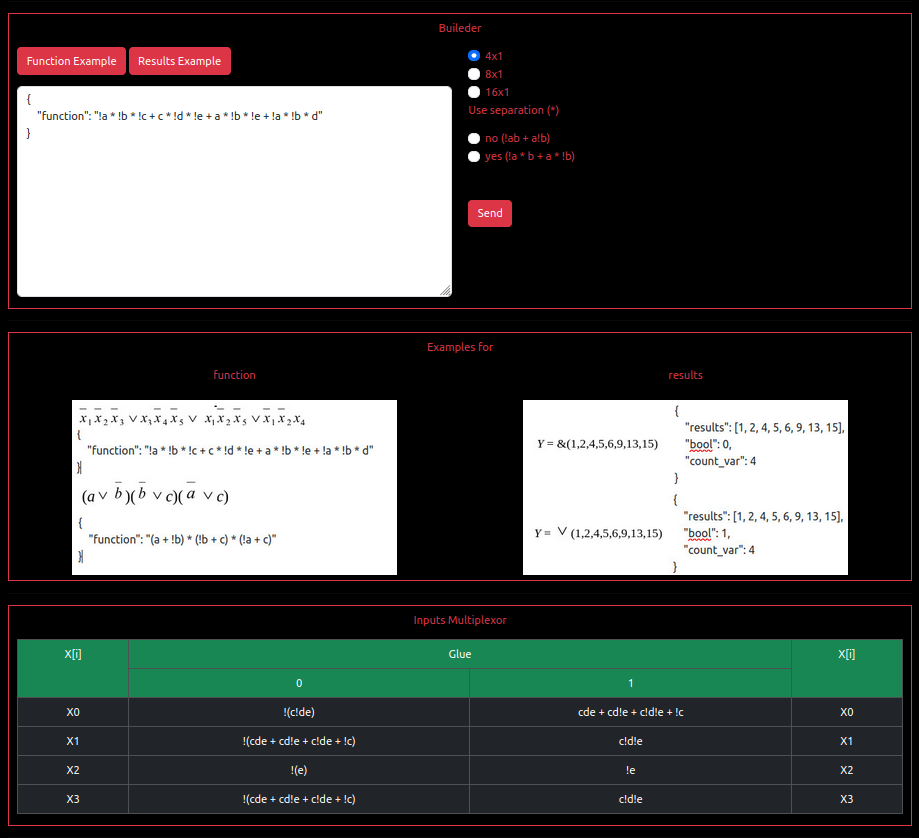Click the Results Example button
This screenshot has height=838, width=919.
pos(180,61)
